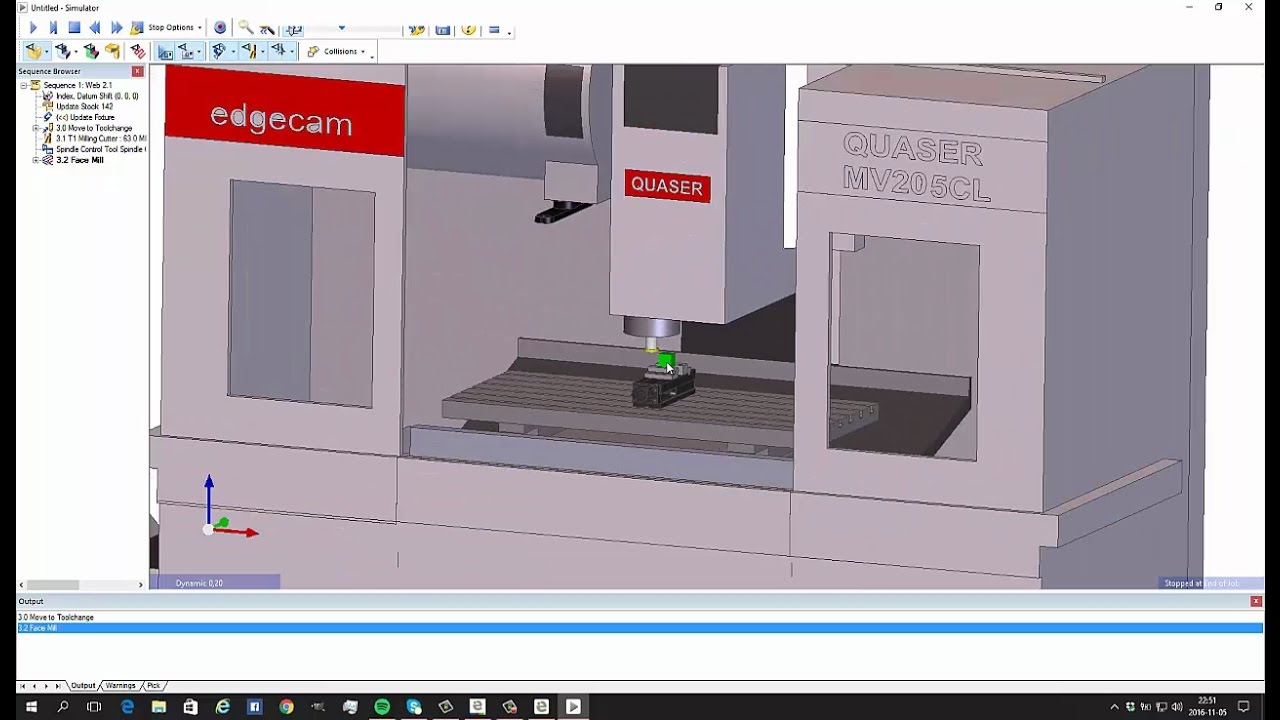This screenshot has width=1280, height=720.
Task: Open File Explorer from the taskbar
Action: (x=158, y=707)
